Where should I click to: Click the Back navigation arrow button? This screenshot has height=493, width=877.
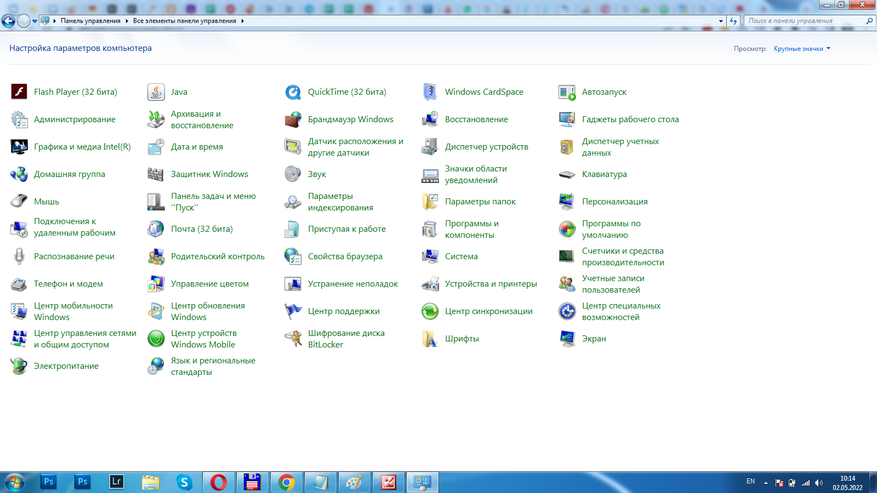coord(9,20)
